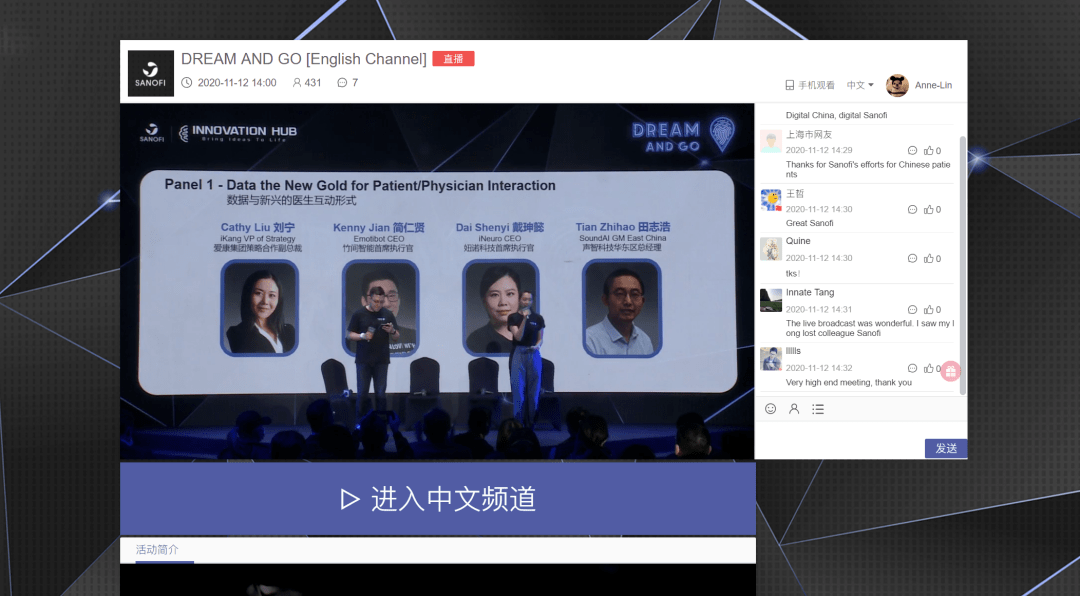1080x596 pixels.
Task: Click the user icon in chat toolbar
Action: [x=794, y=409]
